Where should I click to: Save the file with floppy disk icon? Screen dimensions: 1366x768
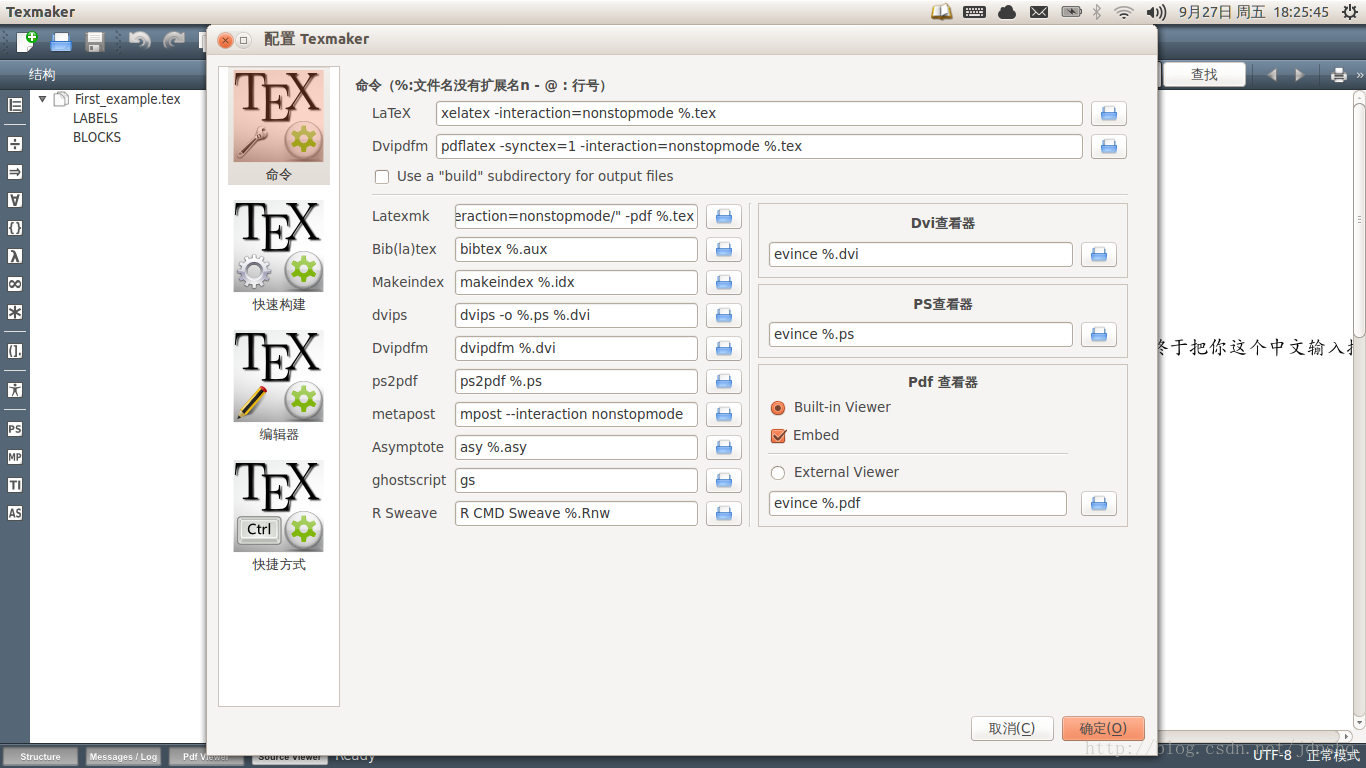click(95, 42)
